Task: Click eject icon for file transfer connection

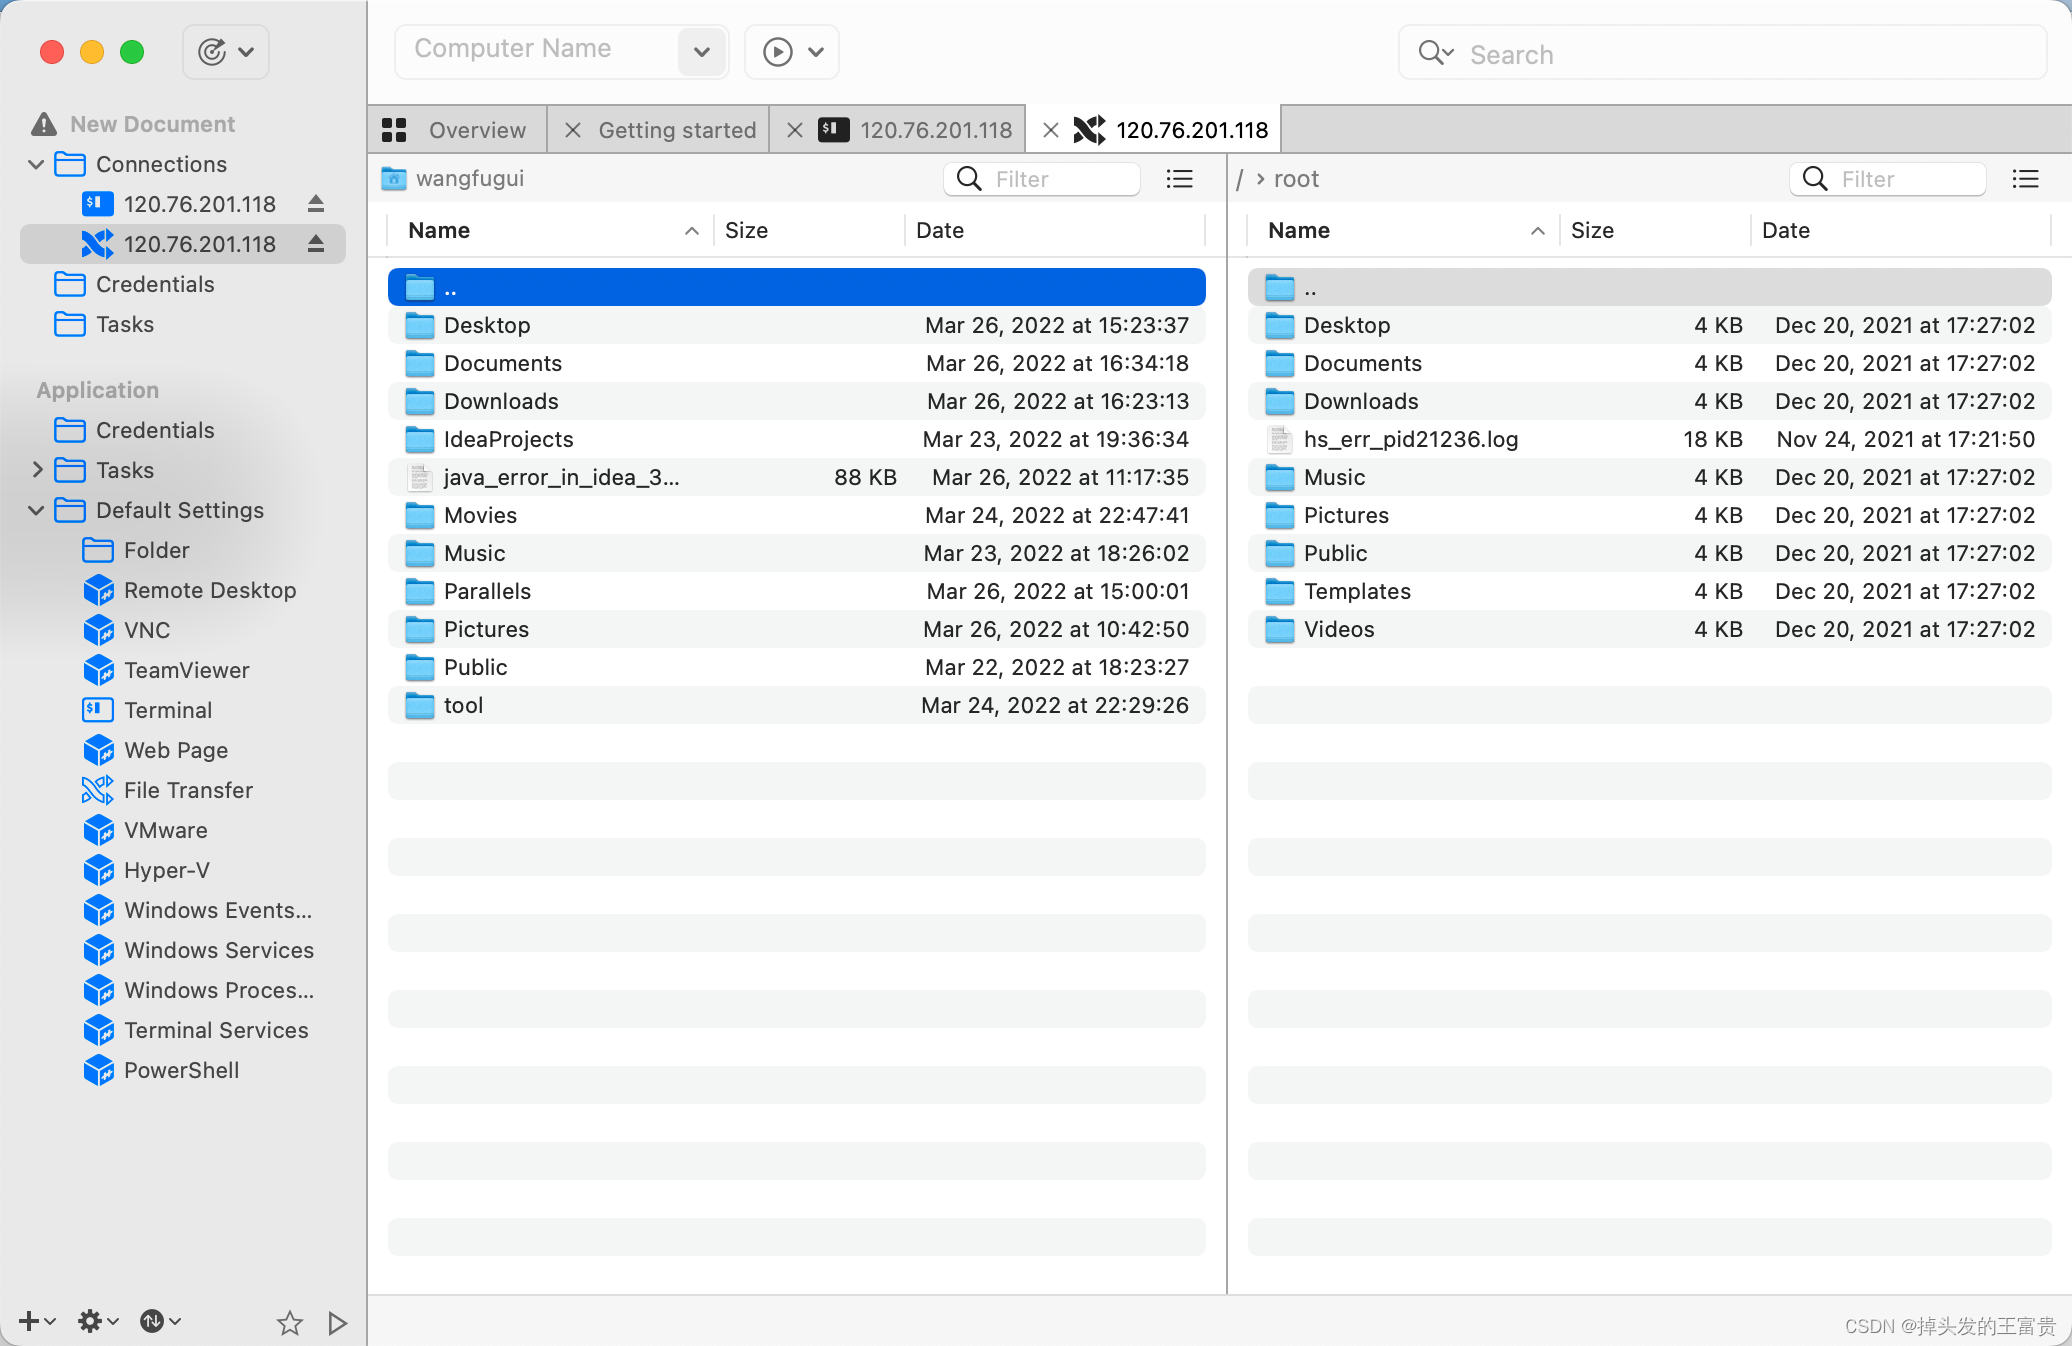Action: (x=316, y=244)
